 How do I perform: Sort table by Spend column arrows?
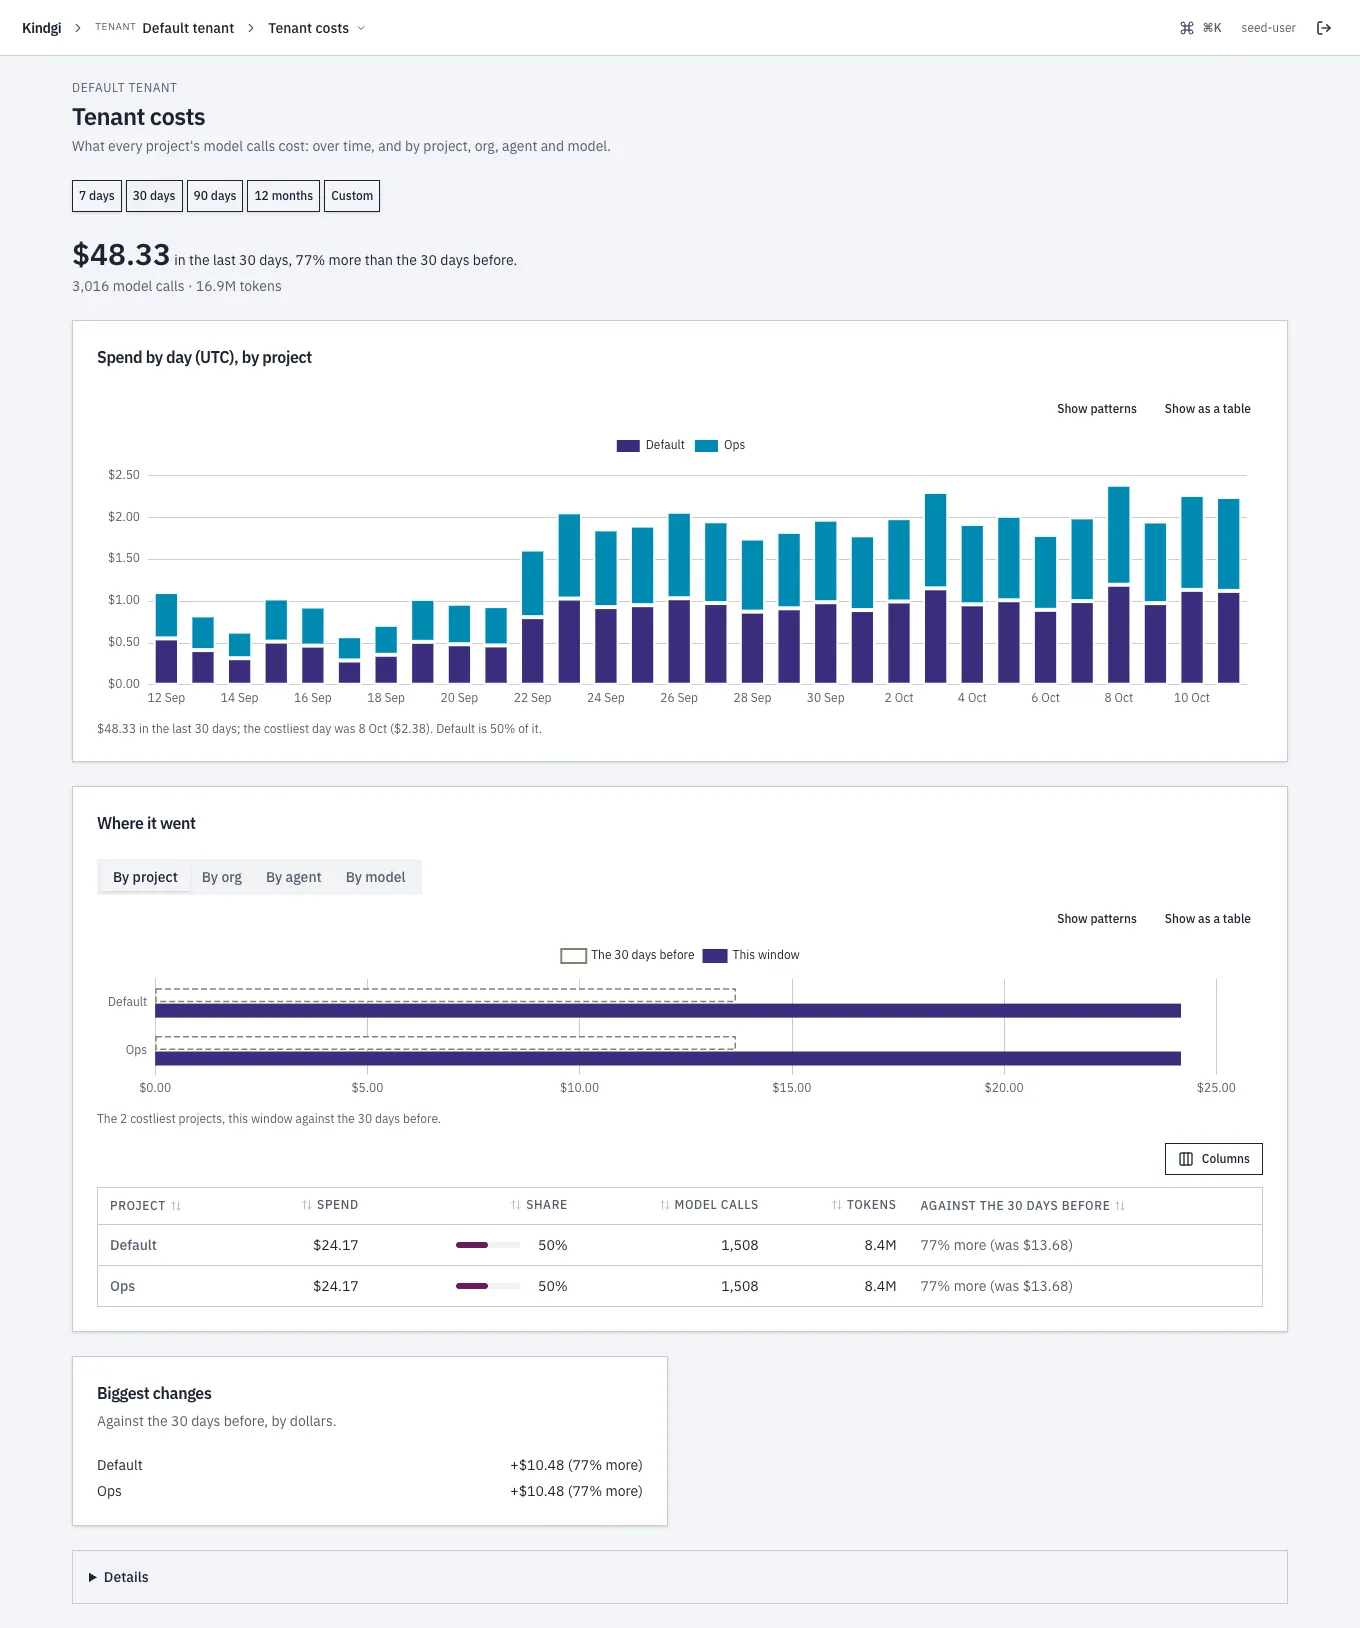(x=307, y=1206)
